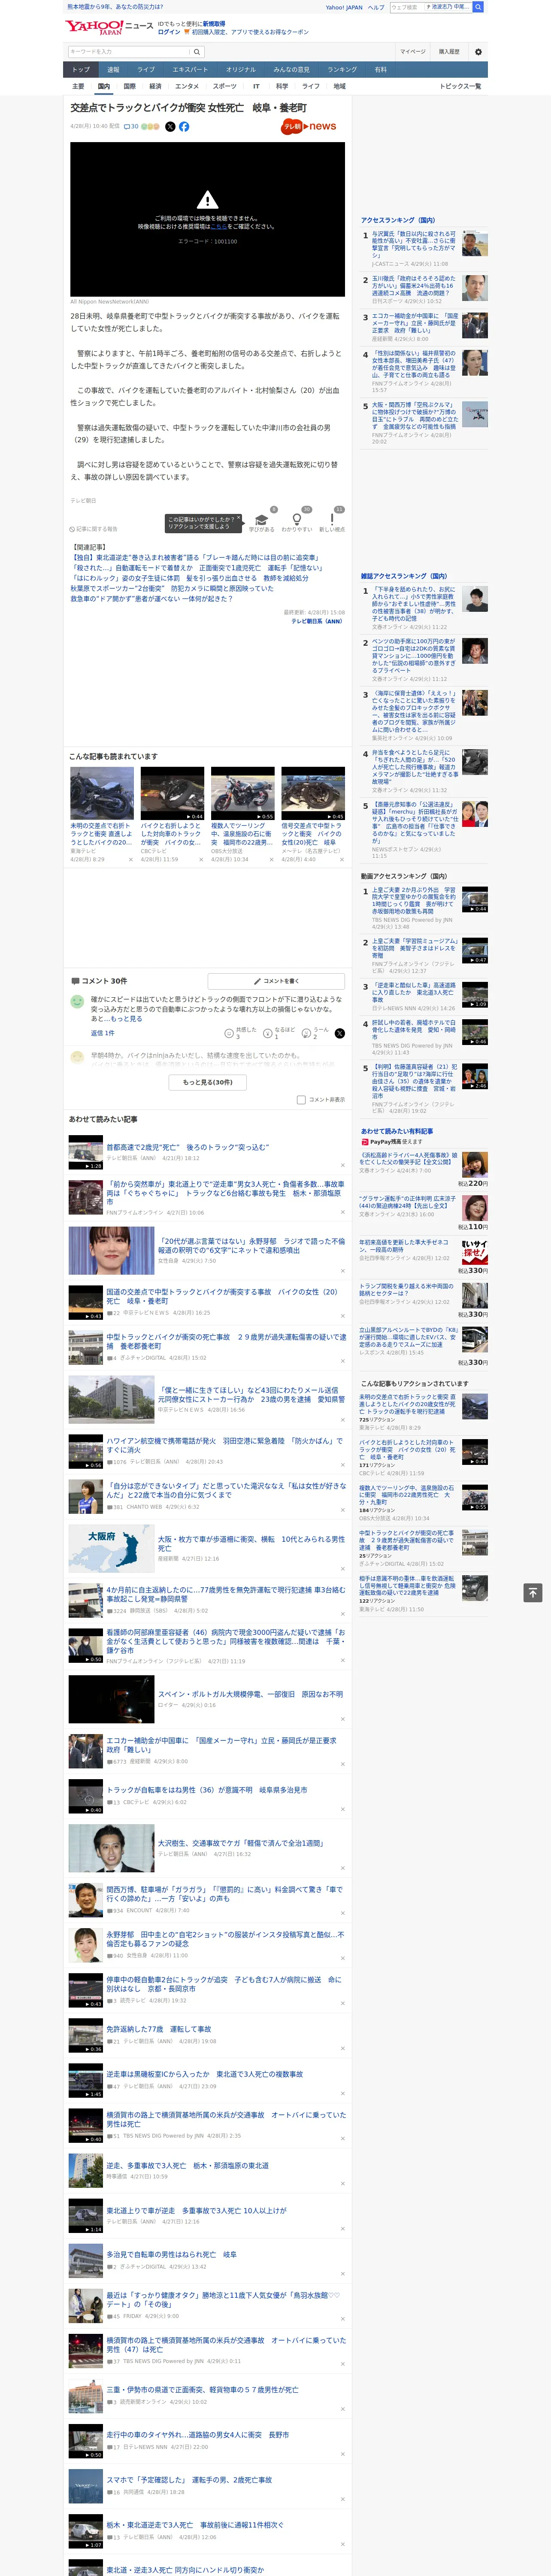Dismiss recommended article 首都高速で2人死傷 with x
551x2576 pixels.
(x=342, y=1166)
